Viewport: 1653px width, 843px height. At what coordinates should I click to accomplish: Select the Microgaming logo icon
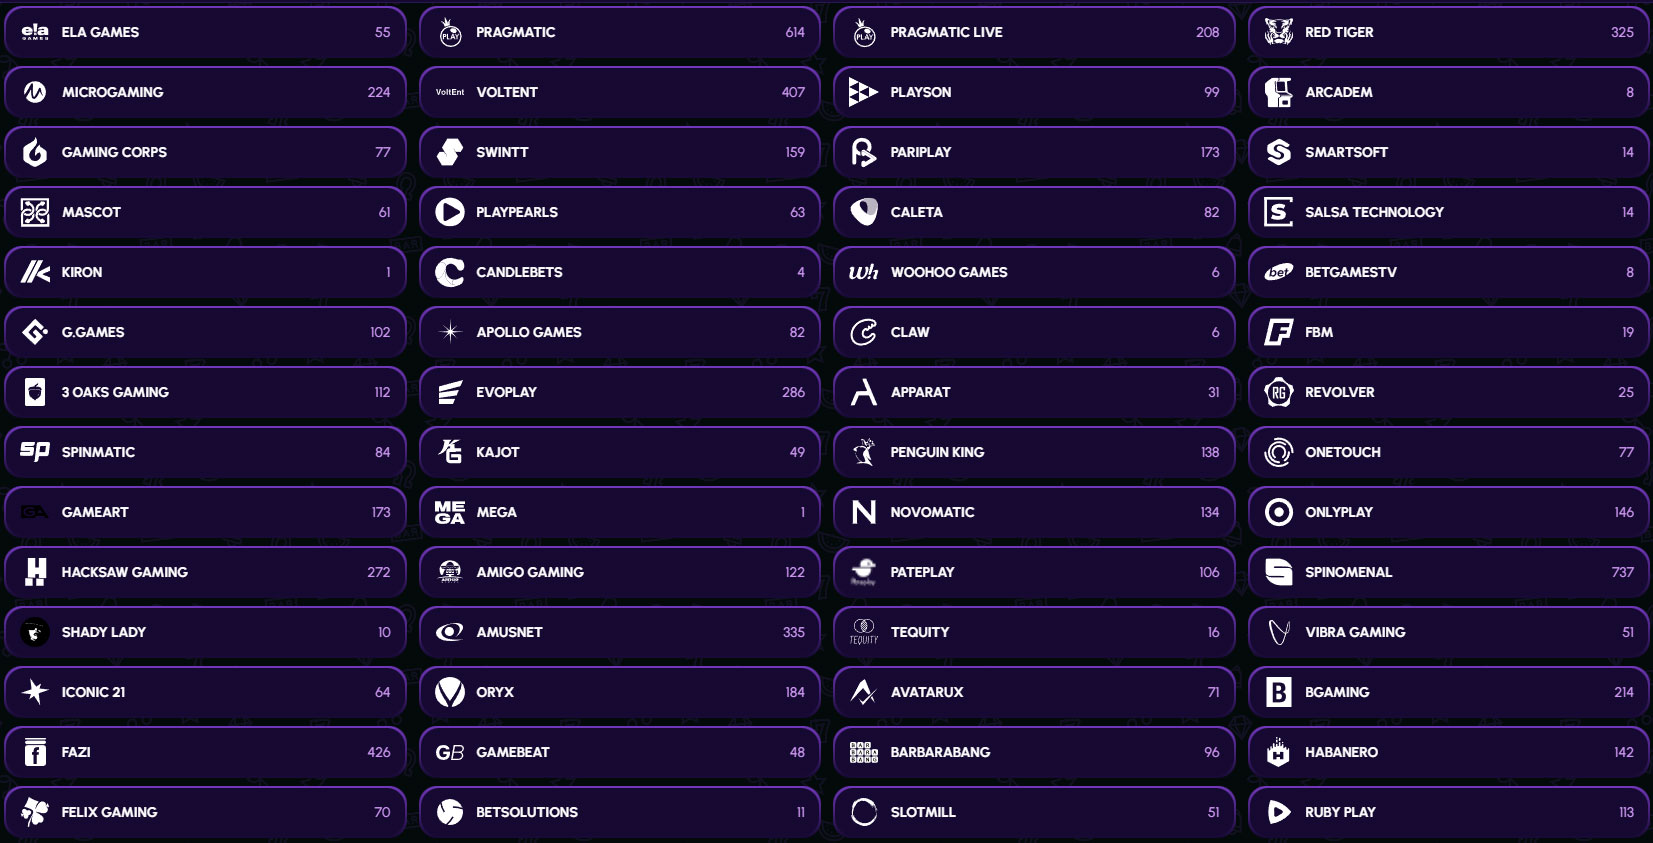coord(35,92)
